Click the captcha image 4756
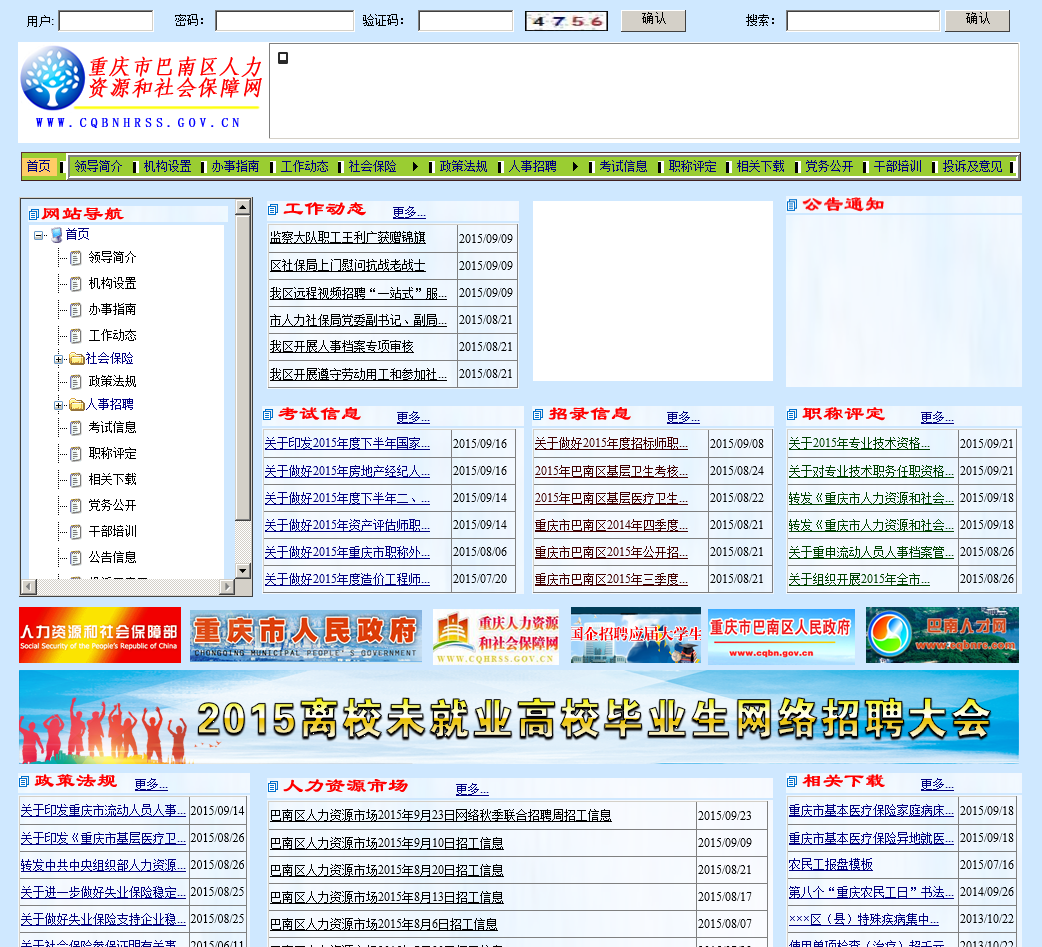 point(566,21)
